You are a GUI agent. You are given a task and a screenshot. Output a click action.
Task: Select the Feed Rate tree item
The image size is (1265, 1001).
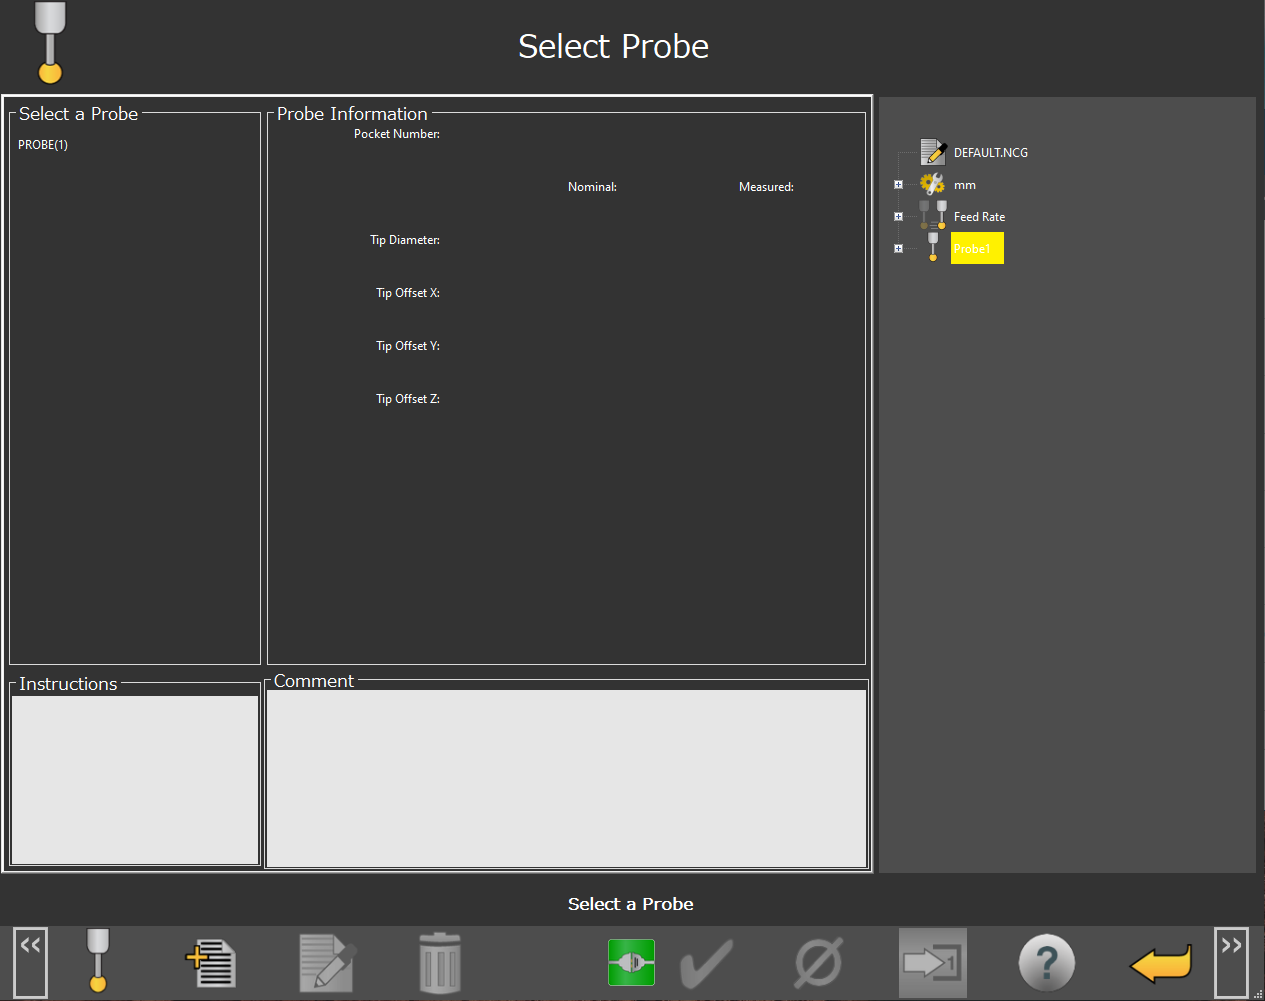[979, 217]
